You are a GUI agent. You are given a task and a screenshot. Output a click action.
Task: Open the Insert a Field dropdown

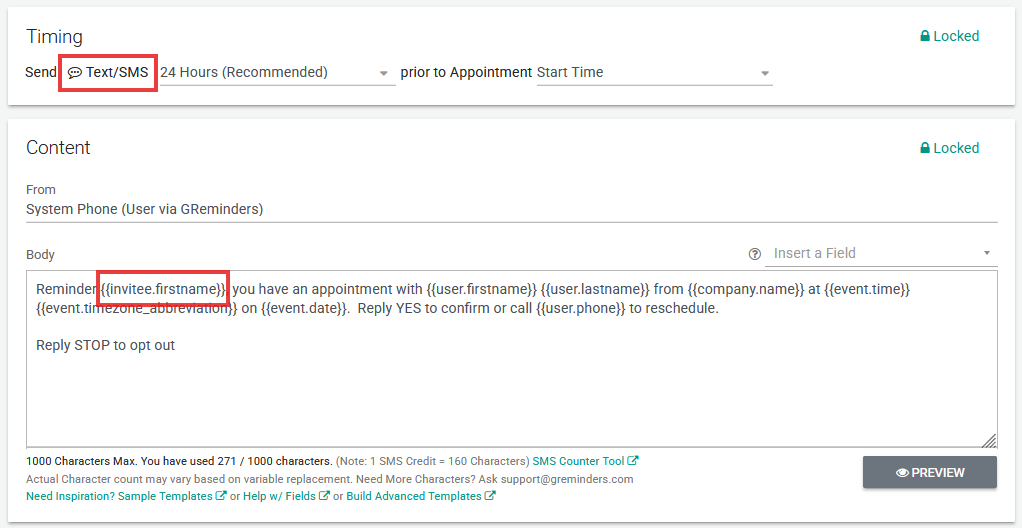click(x=883, y=254)
